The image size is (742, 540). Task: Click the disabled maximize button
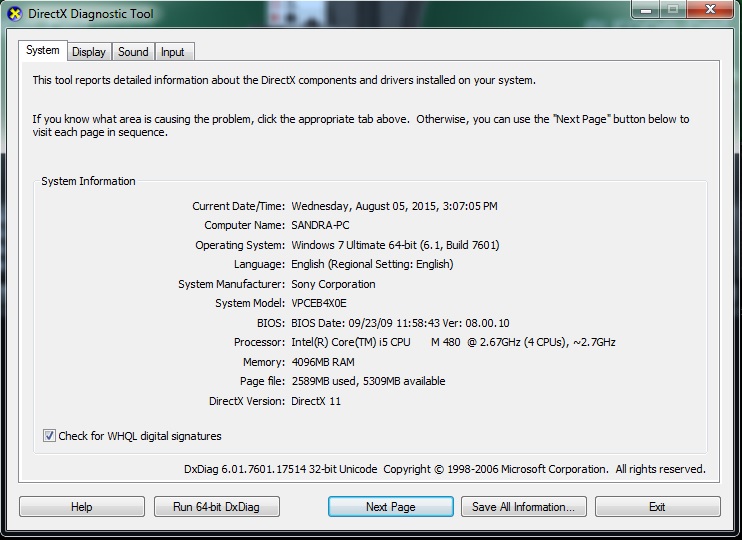coord(673,9)
